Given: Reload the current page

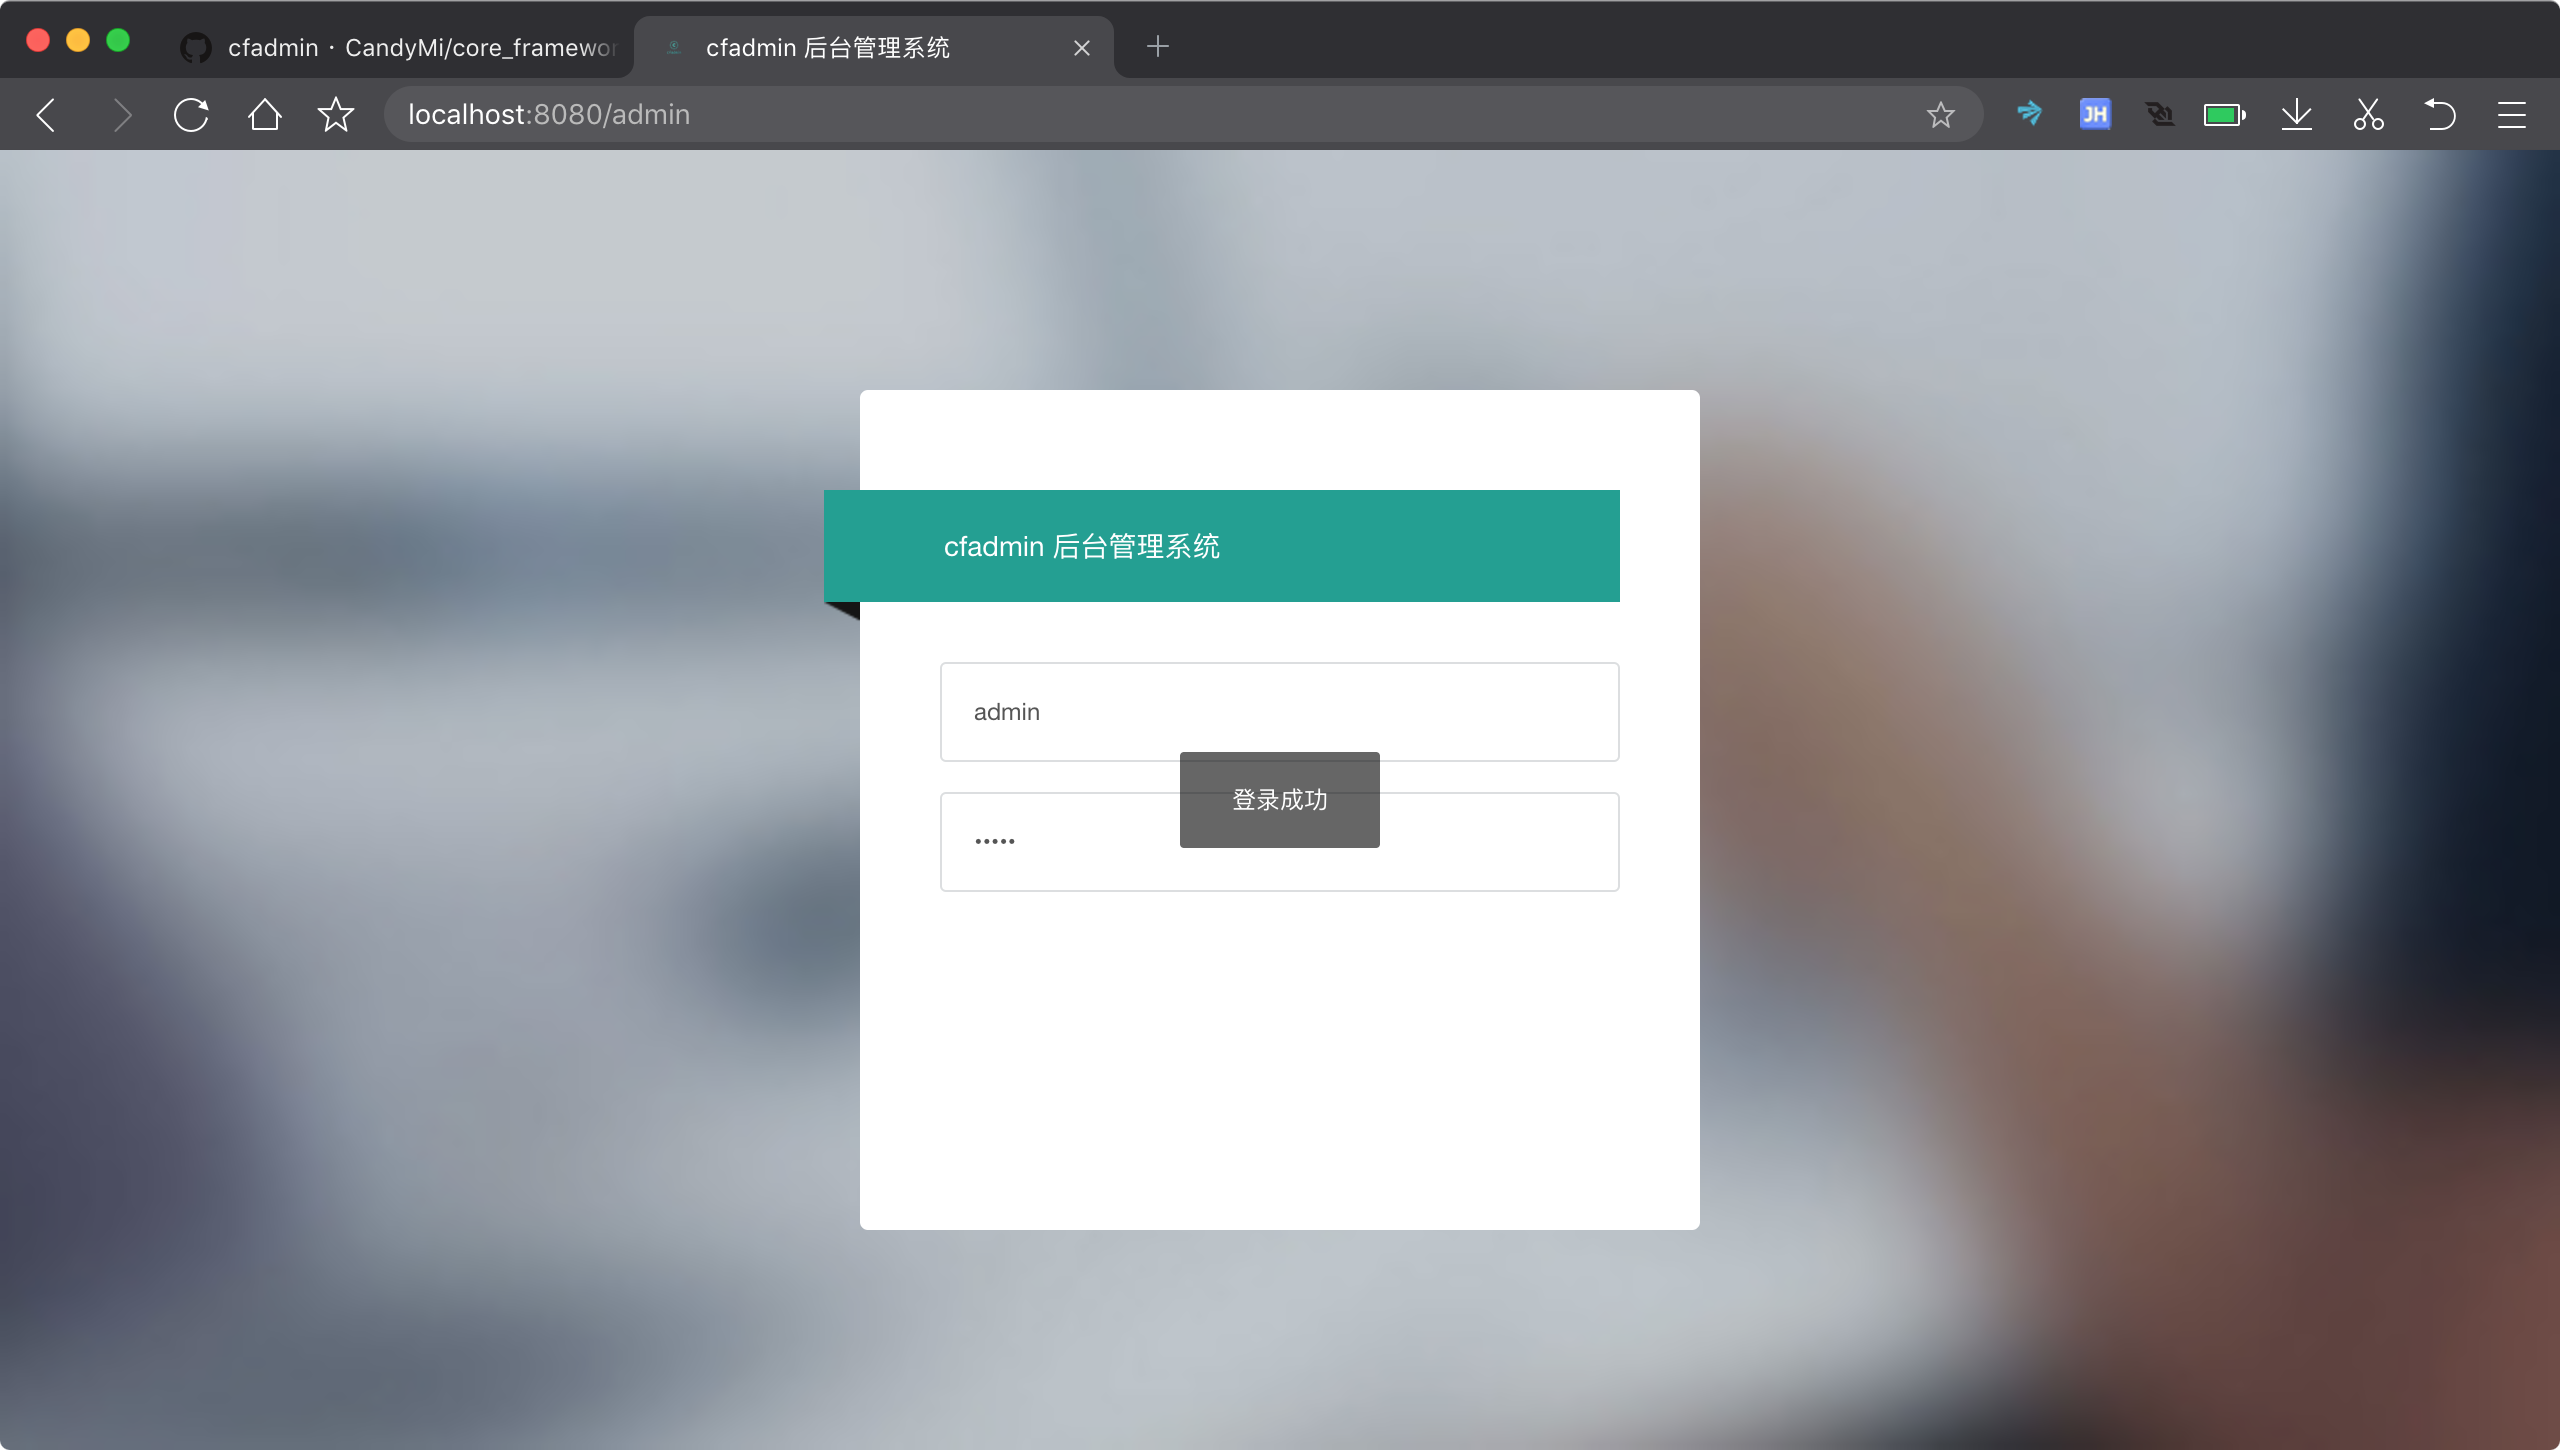Looking at the screenshot, I should pyautogui.click(x=190, y=114).
